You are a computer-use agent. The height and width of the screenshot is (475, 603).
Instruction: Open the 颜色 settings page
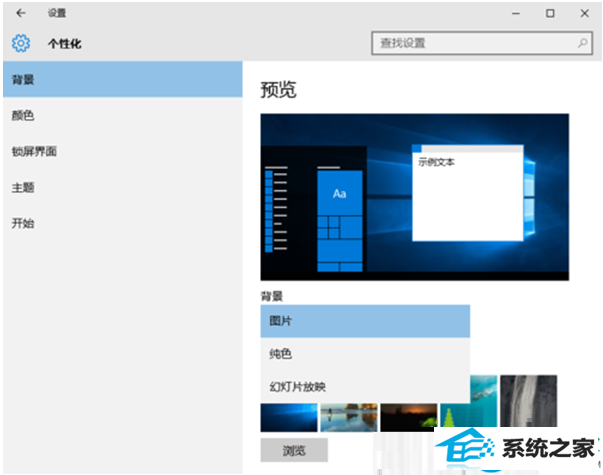(x=23, y=115)
